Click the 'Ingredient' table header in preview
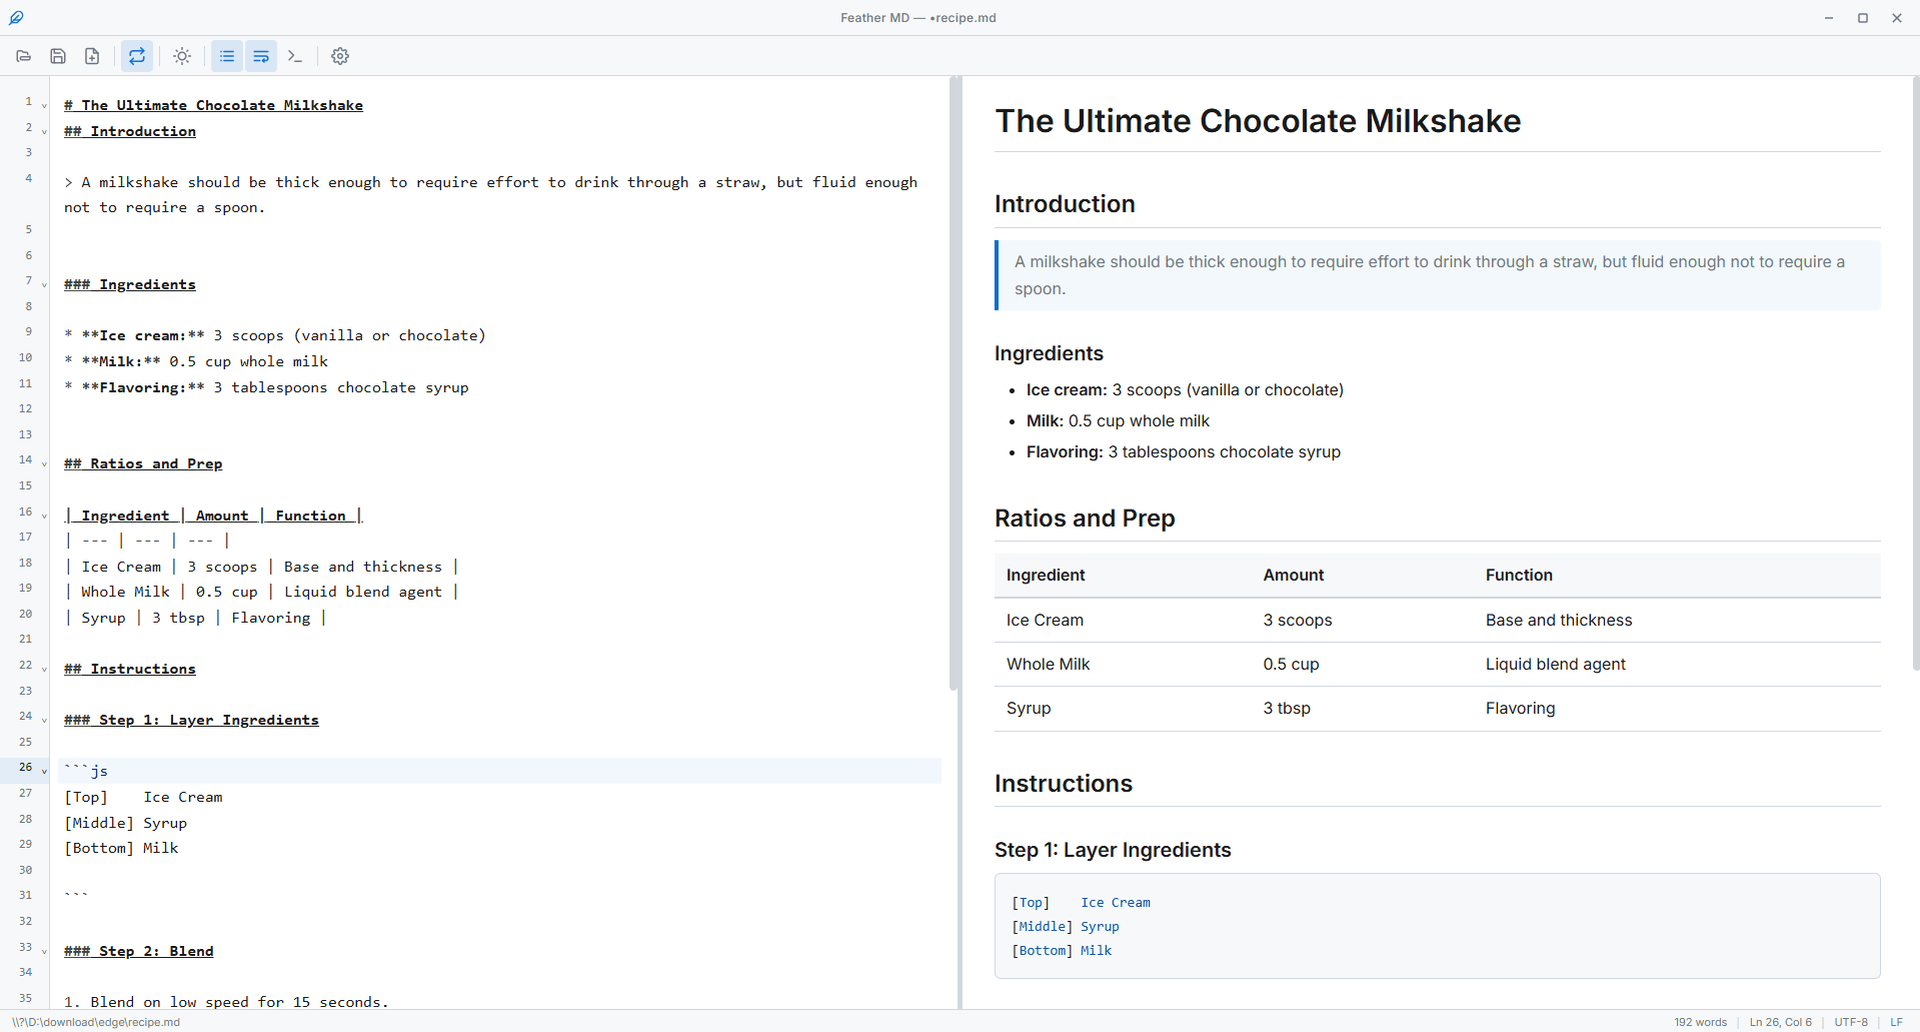 pyautogui.click(x=1045, y=575)
